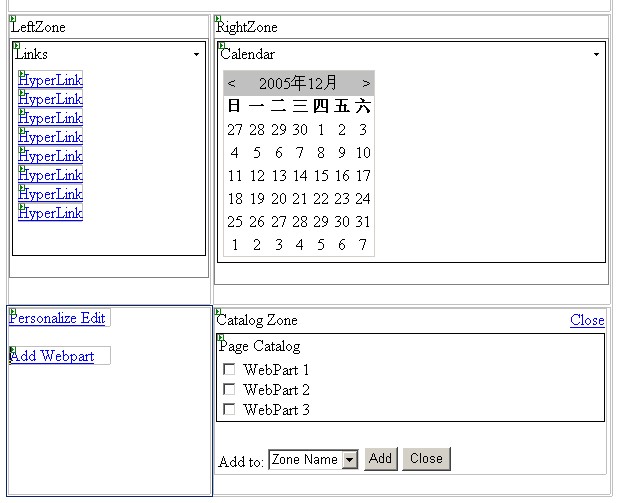This screenshot has width=622, height=503.
Task: Click the Close link in Catalog Zone header
Action: (587, 320)
